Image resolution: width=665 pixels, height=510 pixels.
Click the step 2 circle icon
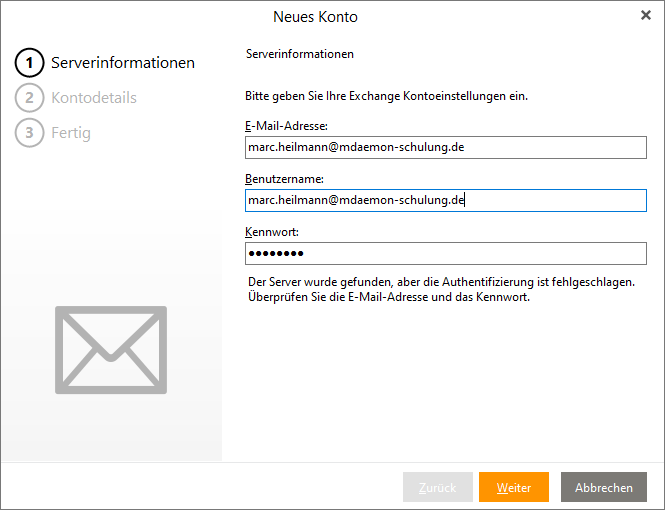coord(30,98)
